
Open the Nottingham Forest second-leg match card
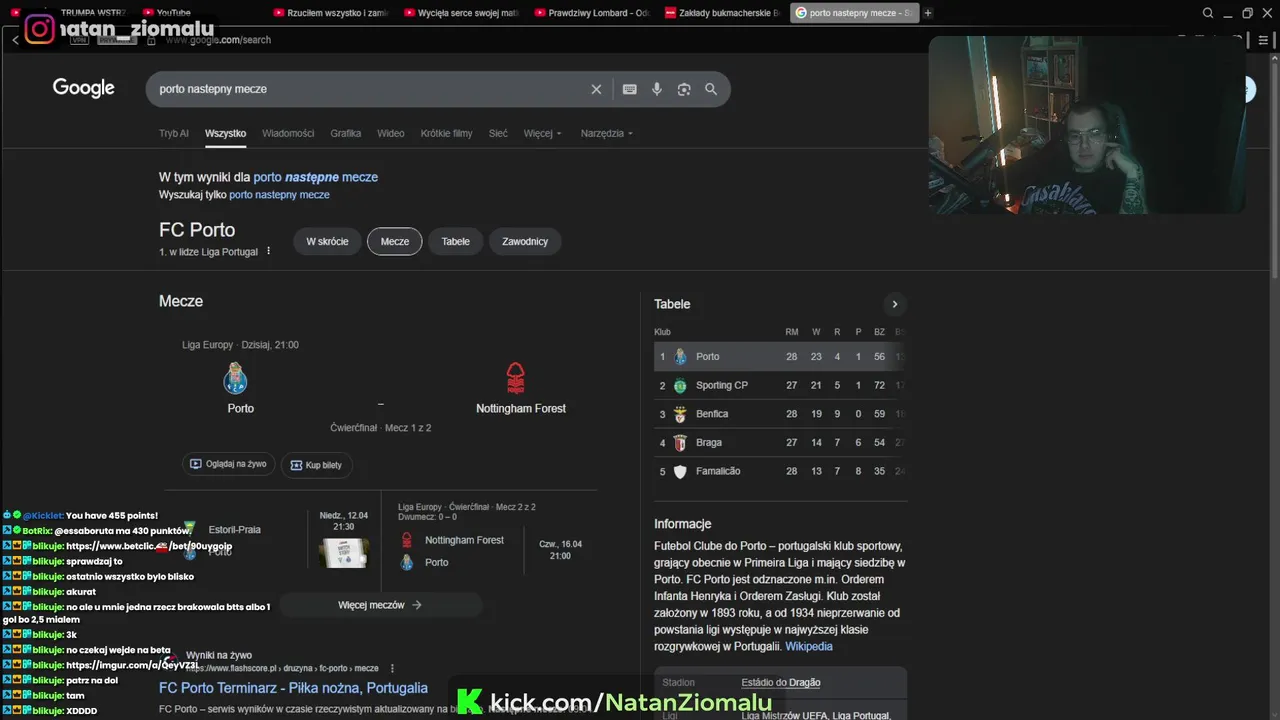pos(490,541)
